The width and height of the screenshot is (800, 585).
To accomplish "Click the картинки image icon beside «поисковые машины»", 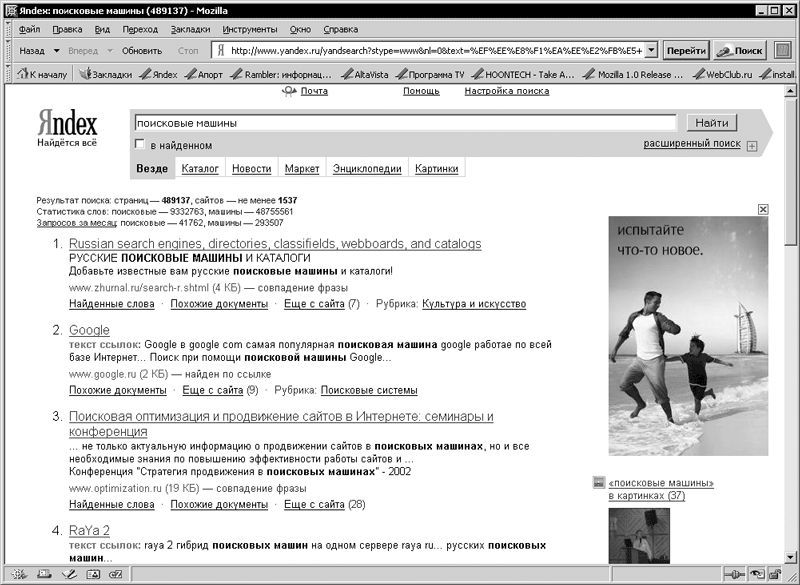I will (598, 482).
